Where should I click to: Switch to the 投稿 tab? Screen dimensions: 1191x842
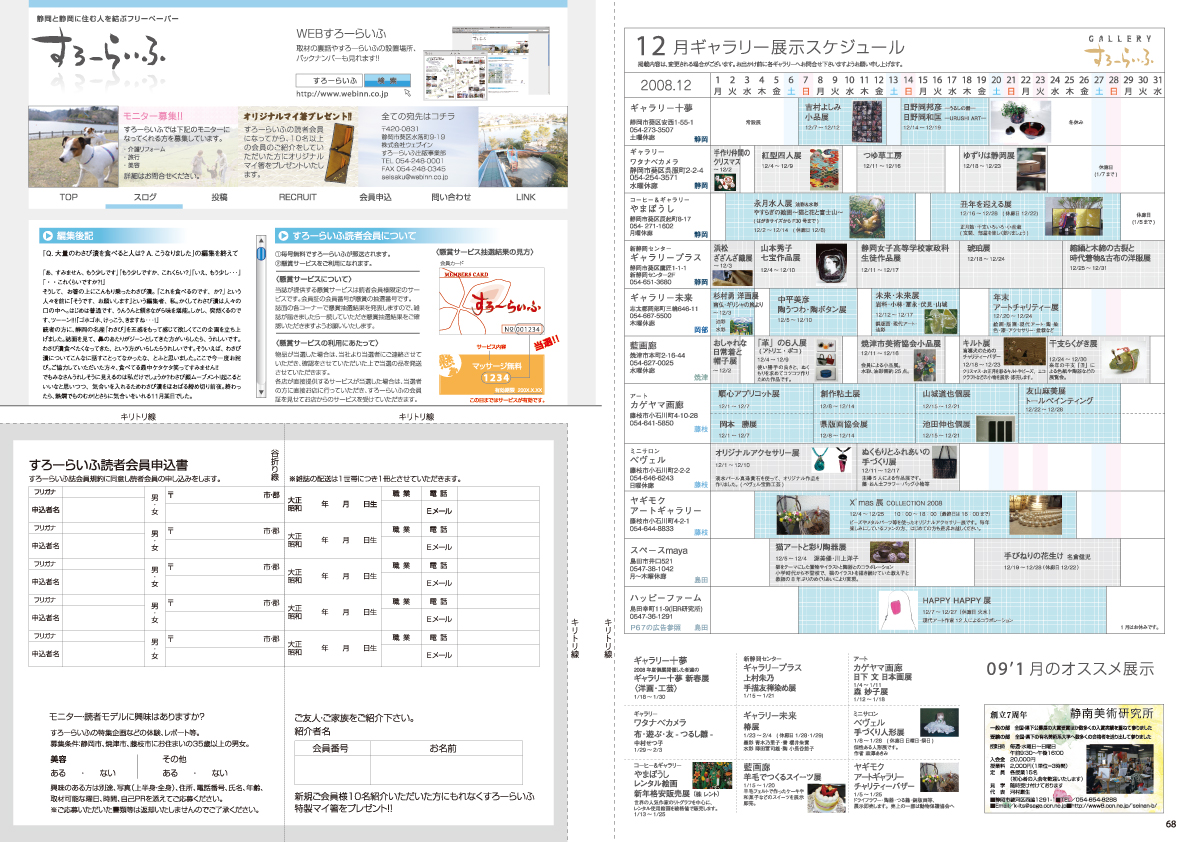(220, 197)
